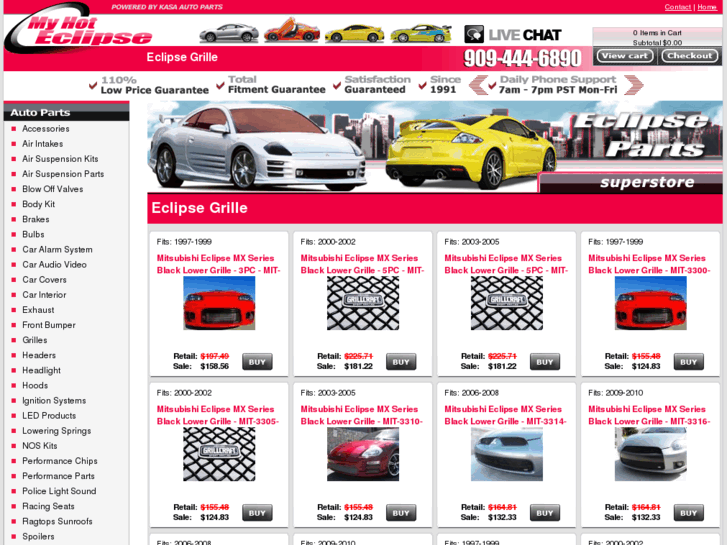Click red Eclipse thumbnail of 3PC grille
This screenshot has width=727, height=545.
tap(219, 303)
